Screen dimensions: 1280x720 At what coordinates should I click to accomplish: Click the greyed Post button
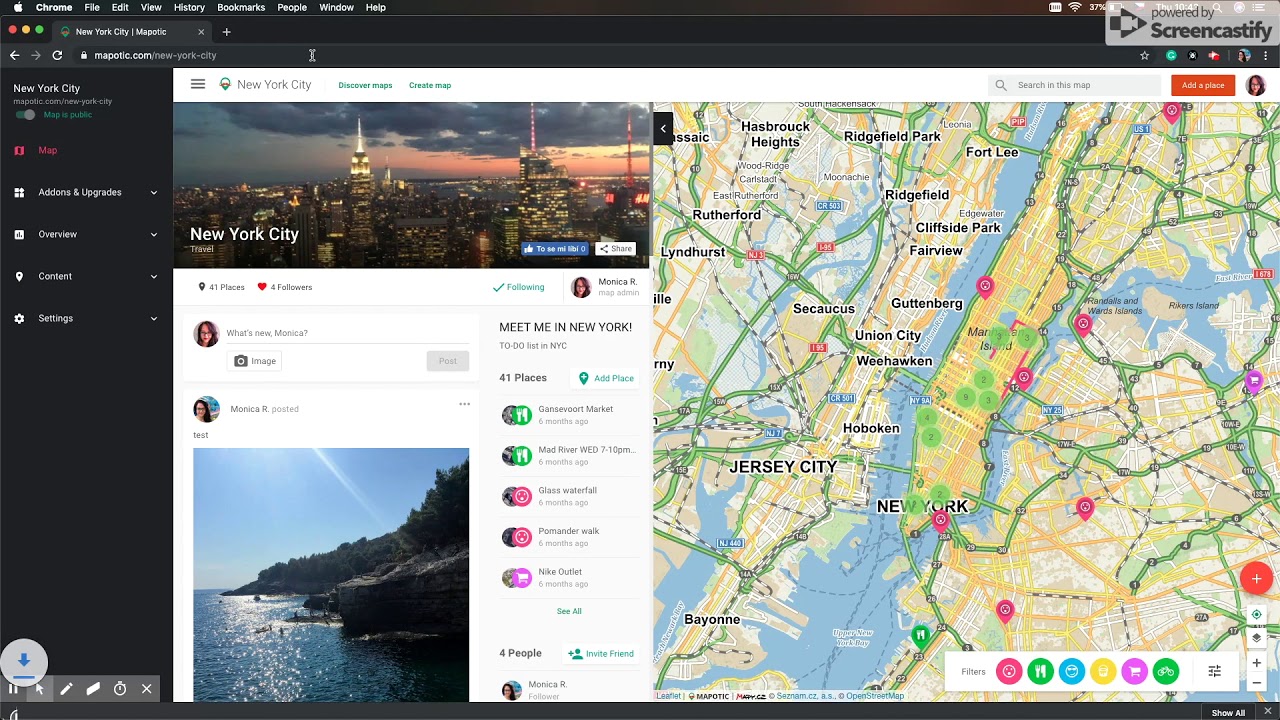447,361
